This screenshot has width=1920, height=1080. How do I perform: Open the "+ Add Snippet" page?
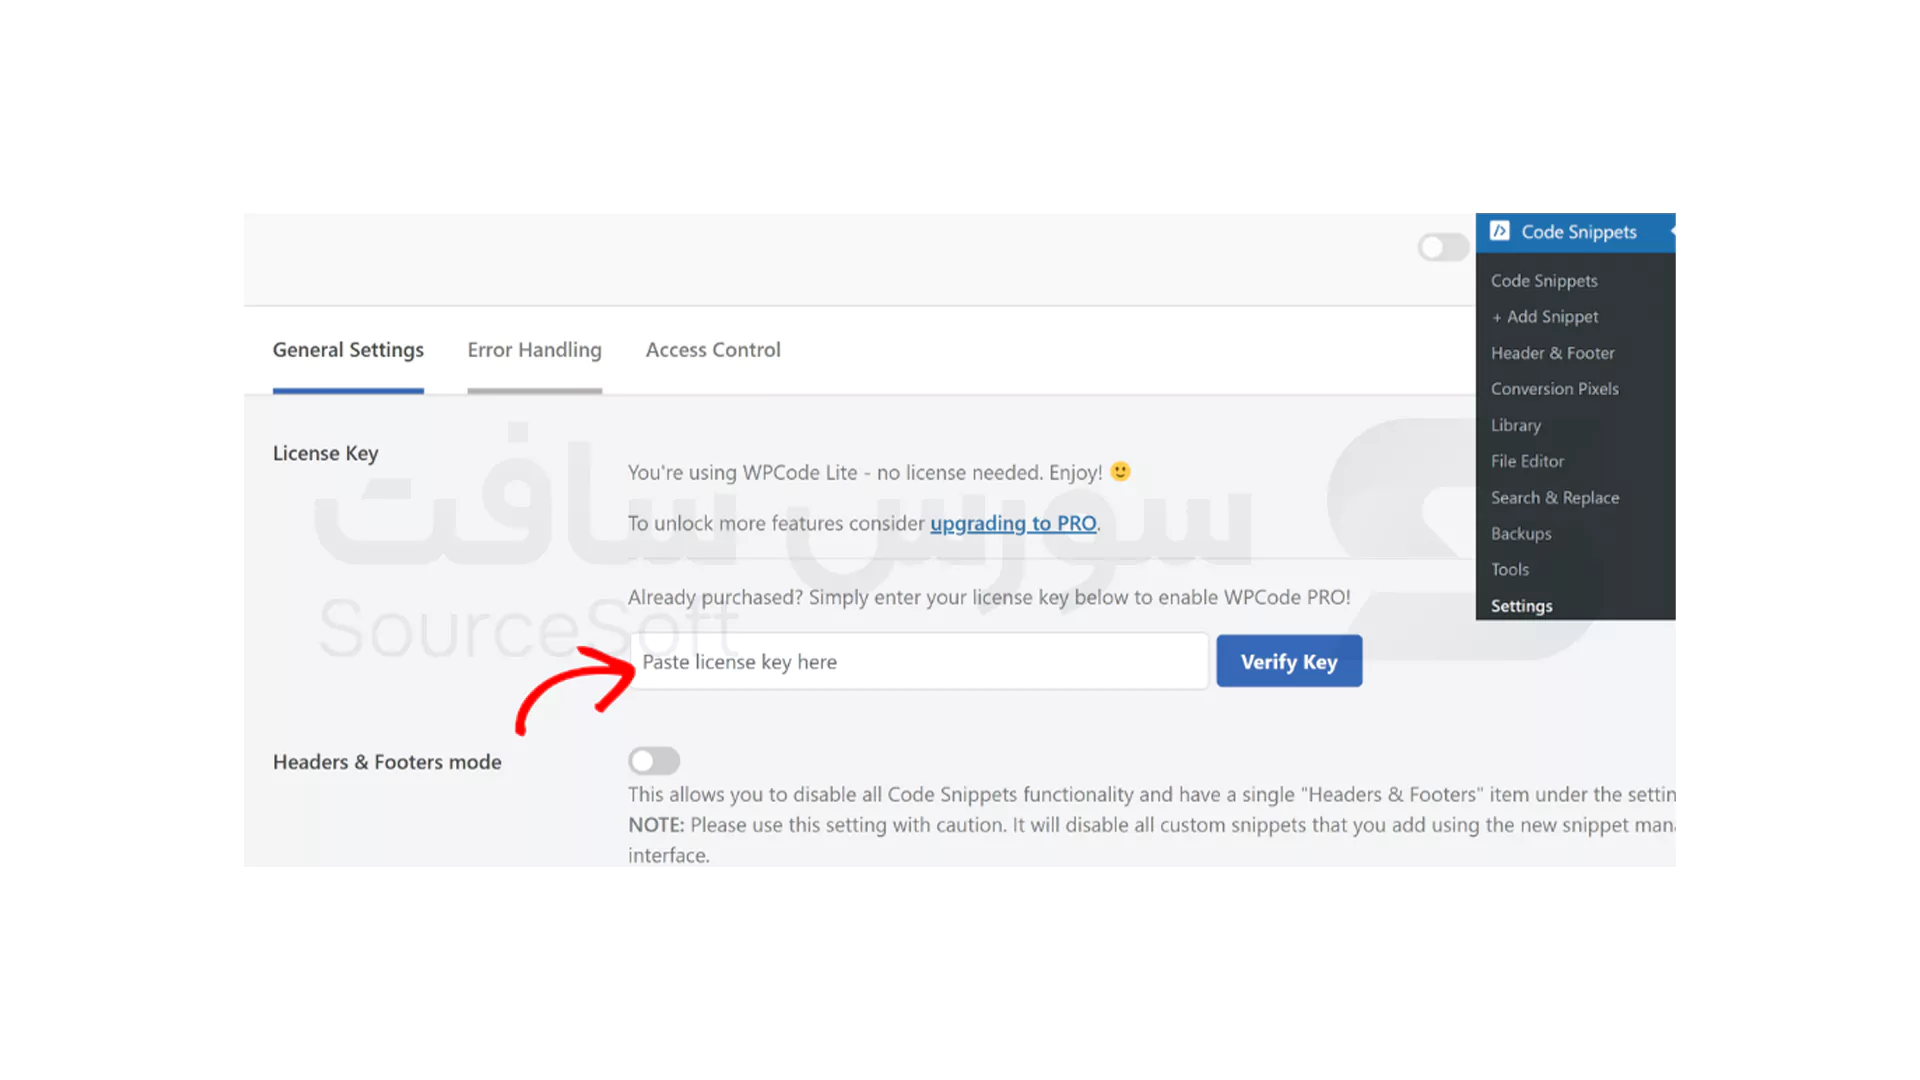pyautogui.click(x=1545, y=316)
